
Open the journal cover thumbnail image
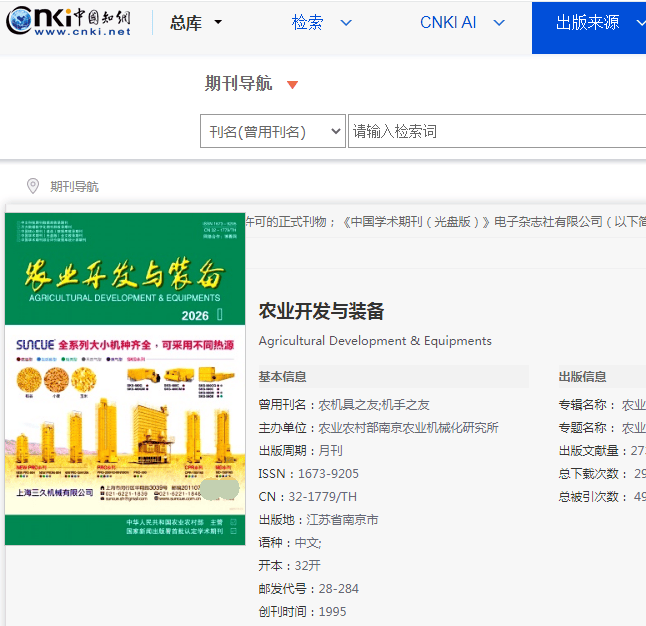click(125, 380)
